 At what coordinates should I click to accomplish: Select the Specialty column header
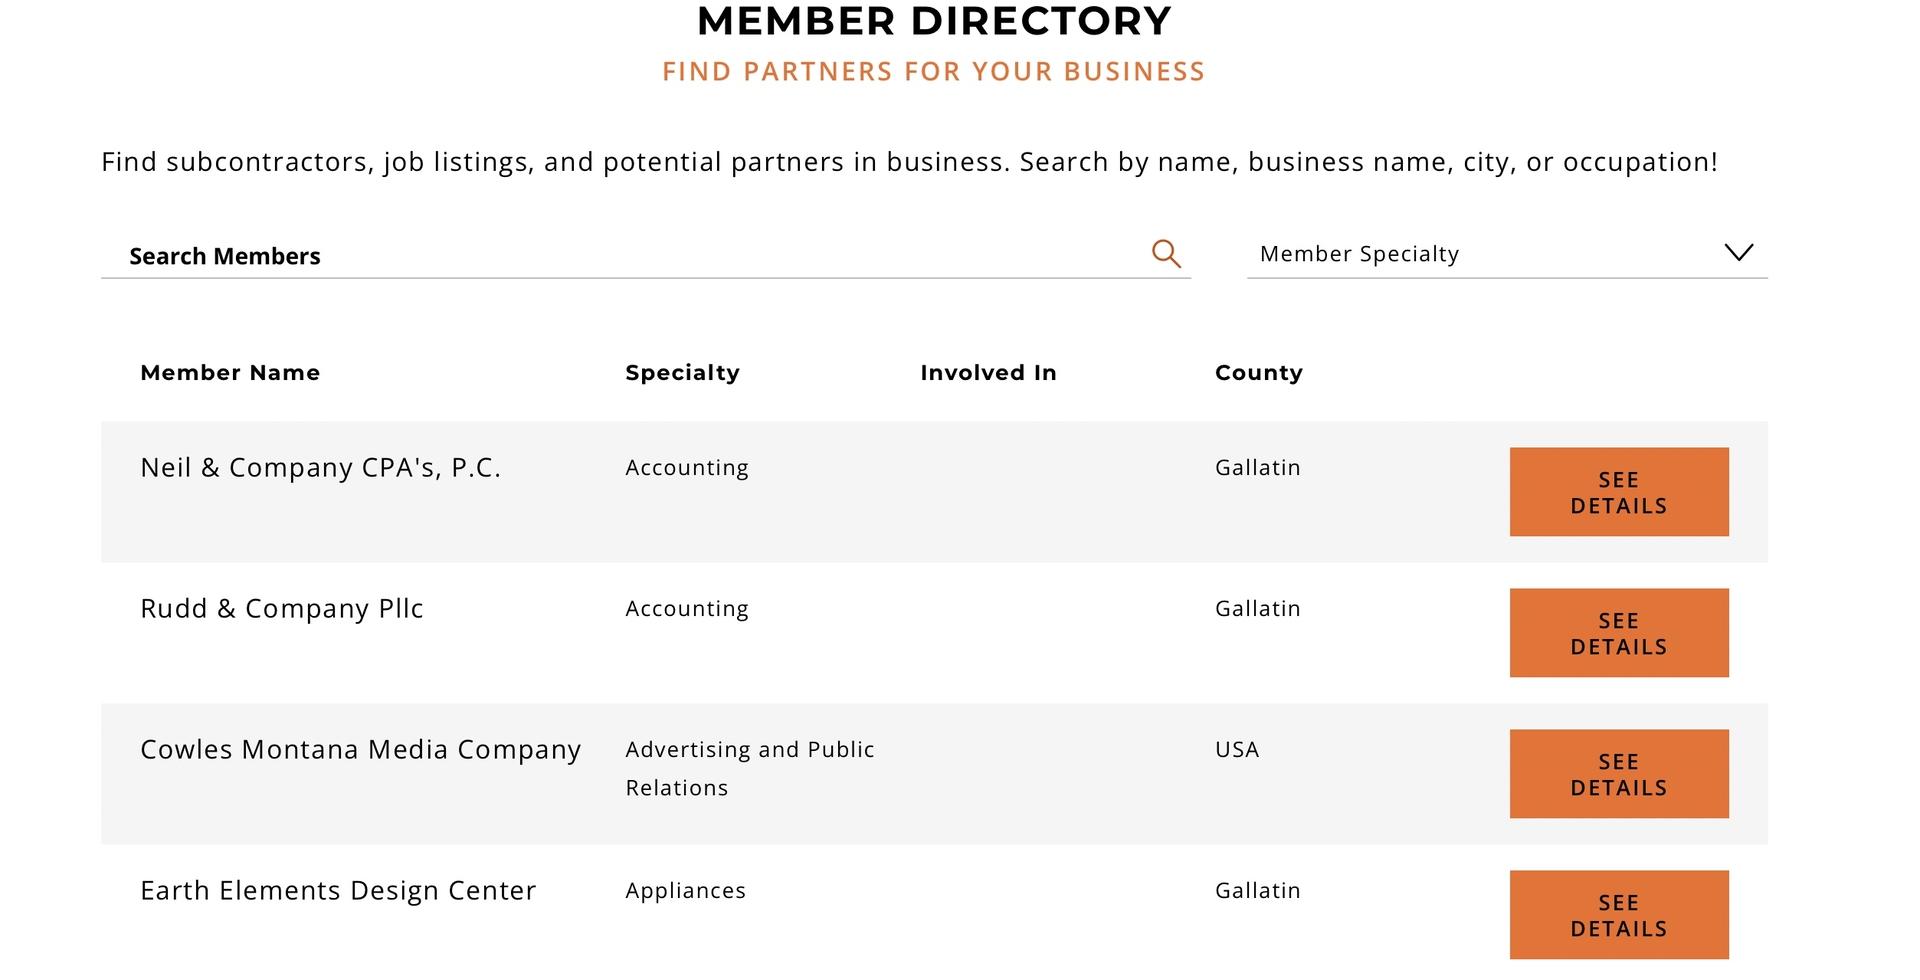[x=682, y=373]
